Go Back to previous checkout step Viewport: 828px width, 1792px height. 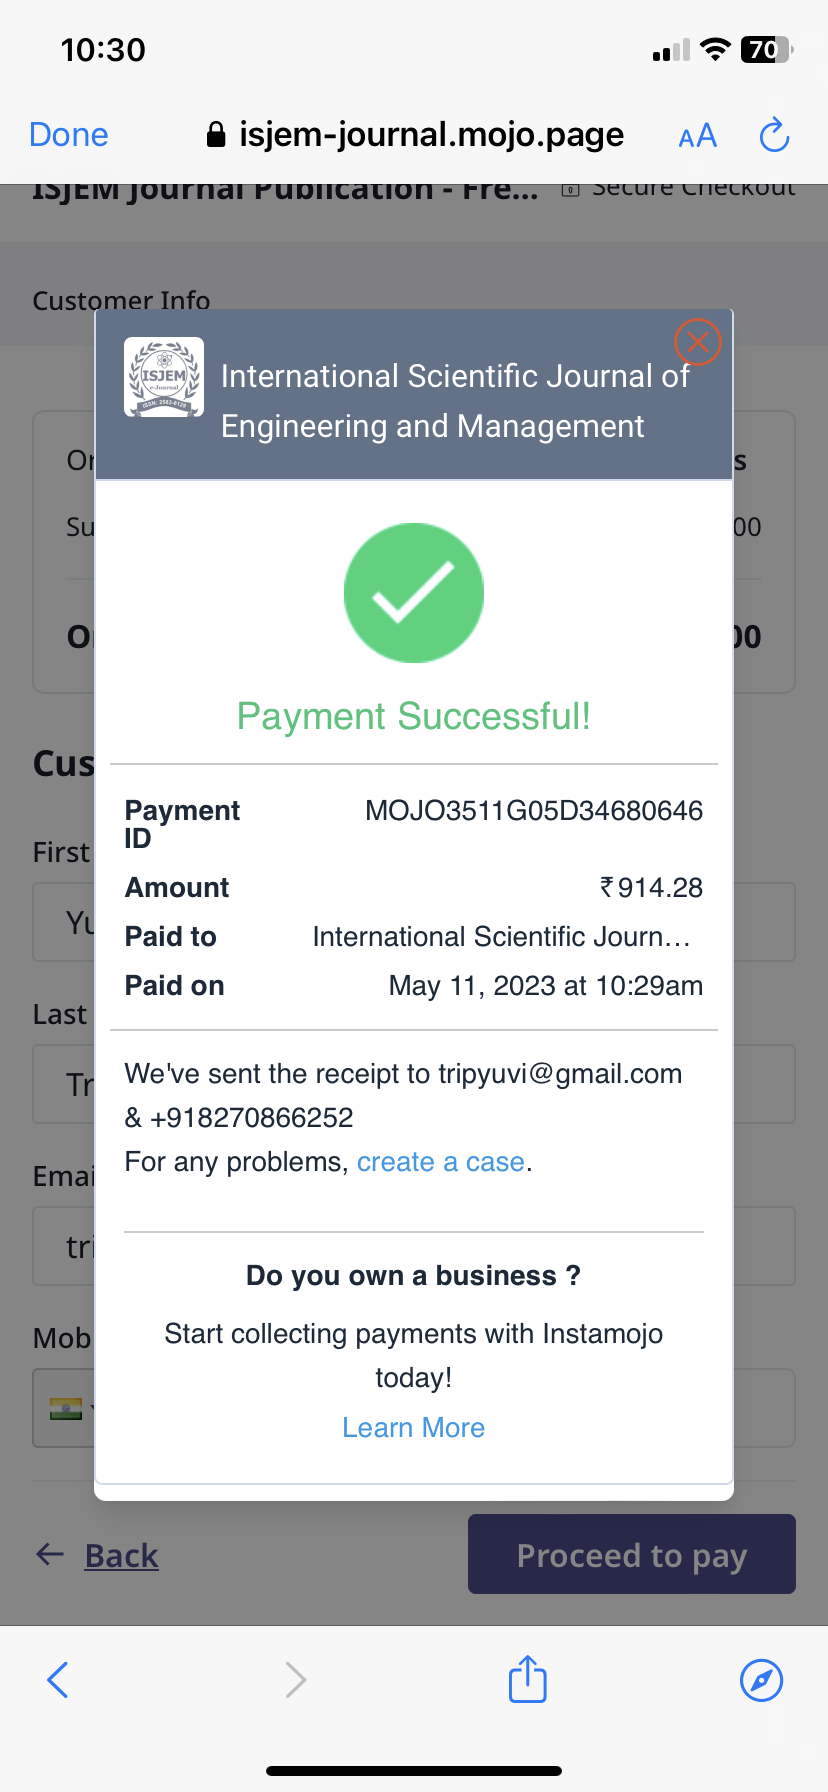click(121, 1555)
